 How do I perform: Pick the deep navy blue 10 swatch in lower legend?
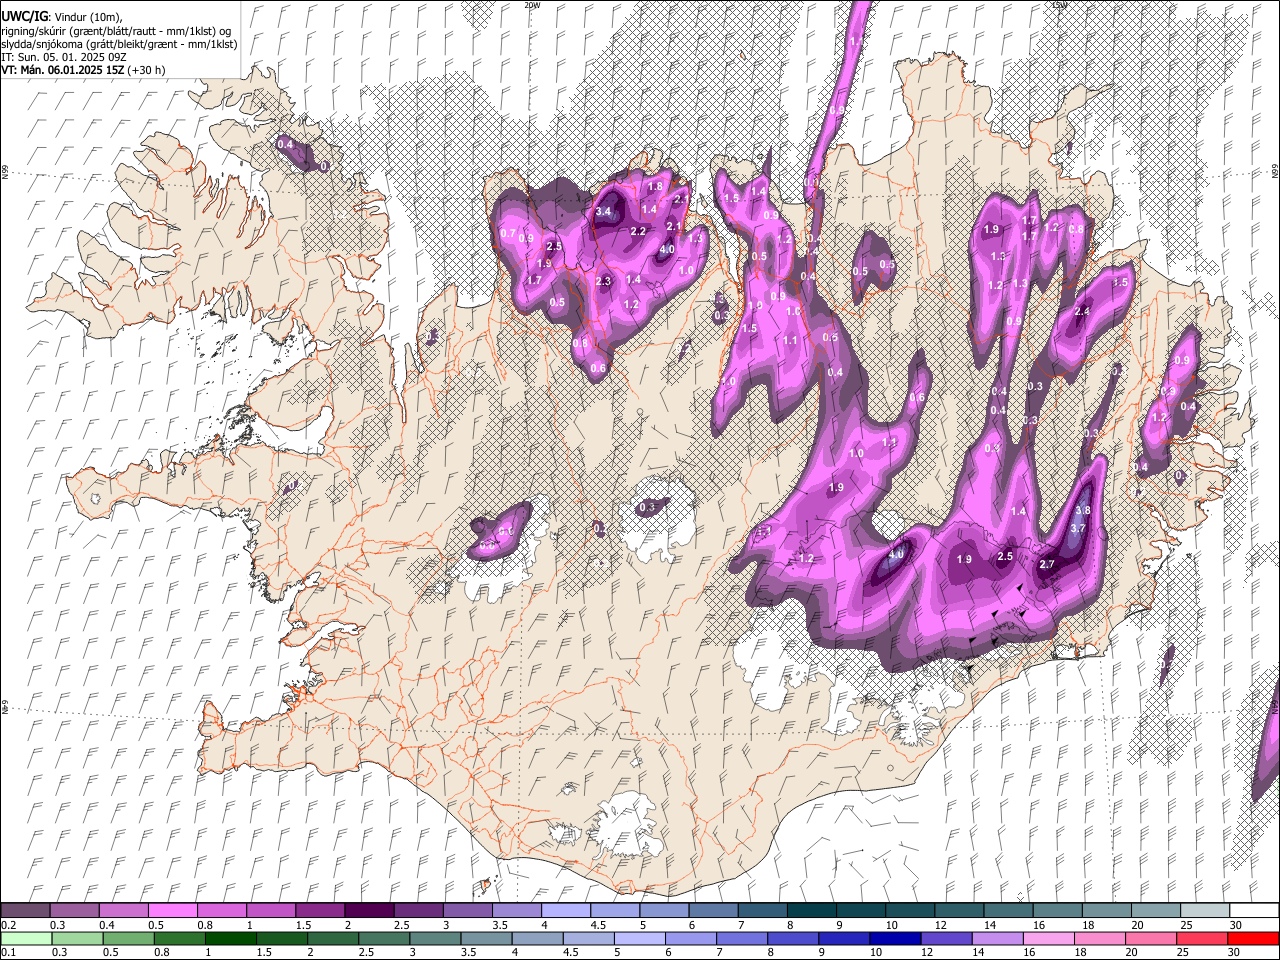pos(895,938)
